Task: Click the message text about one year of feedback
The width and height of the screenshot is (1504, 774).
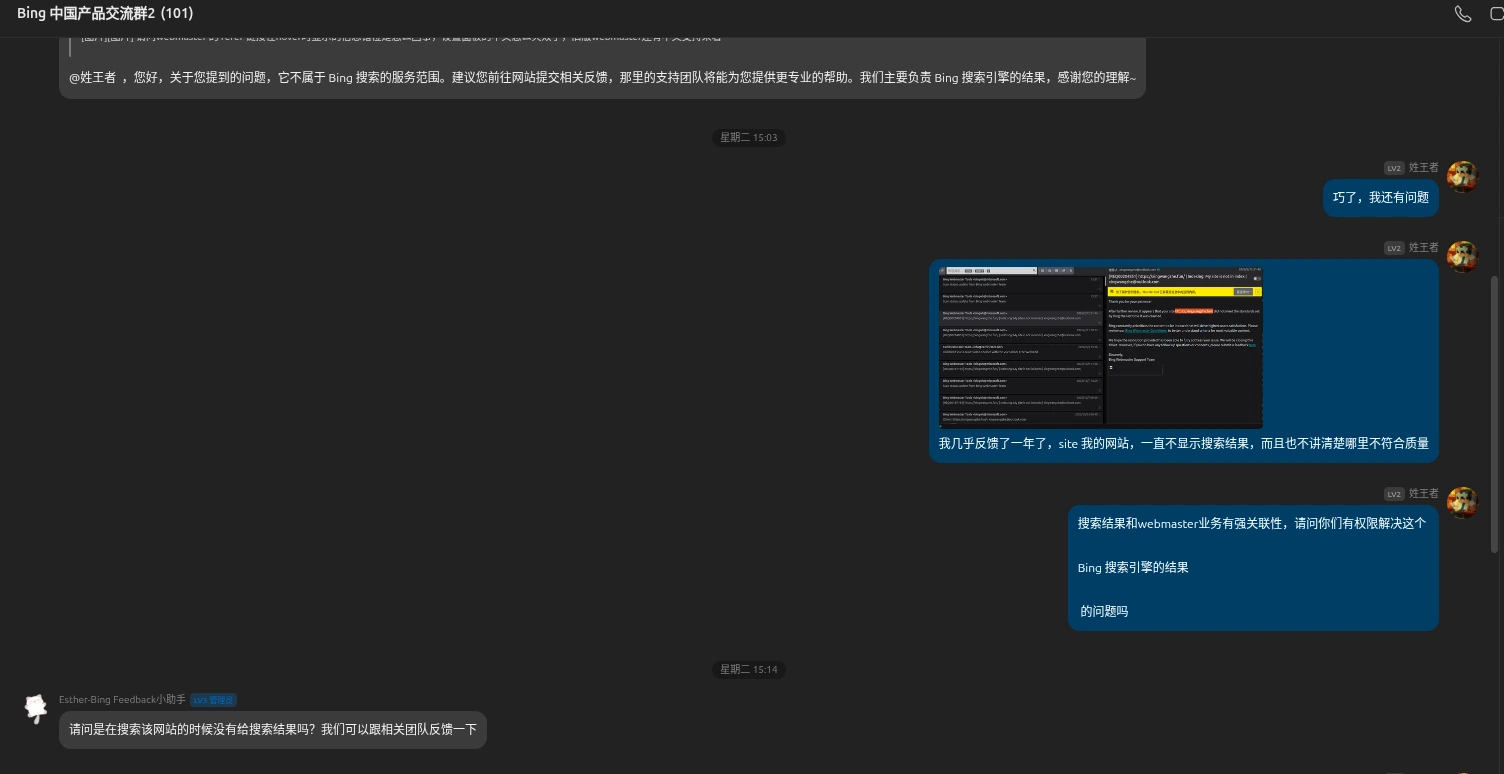Action: (x=1183, y=443)
